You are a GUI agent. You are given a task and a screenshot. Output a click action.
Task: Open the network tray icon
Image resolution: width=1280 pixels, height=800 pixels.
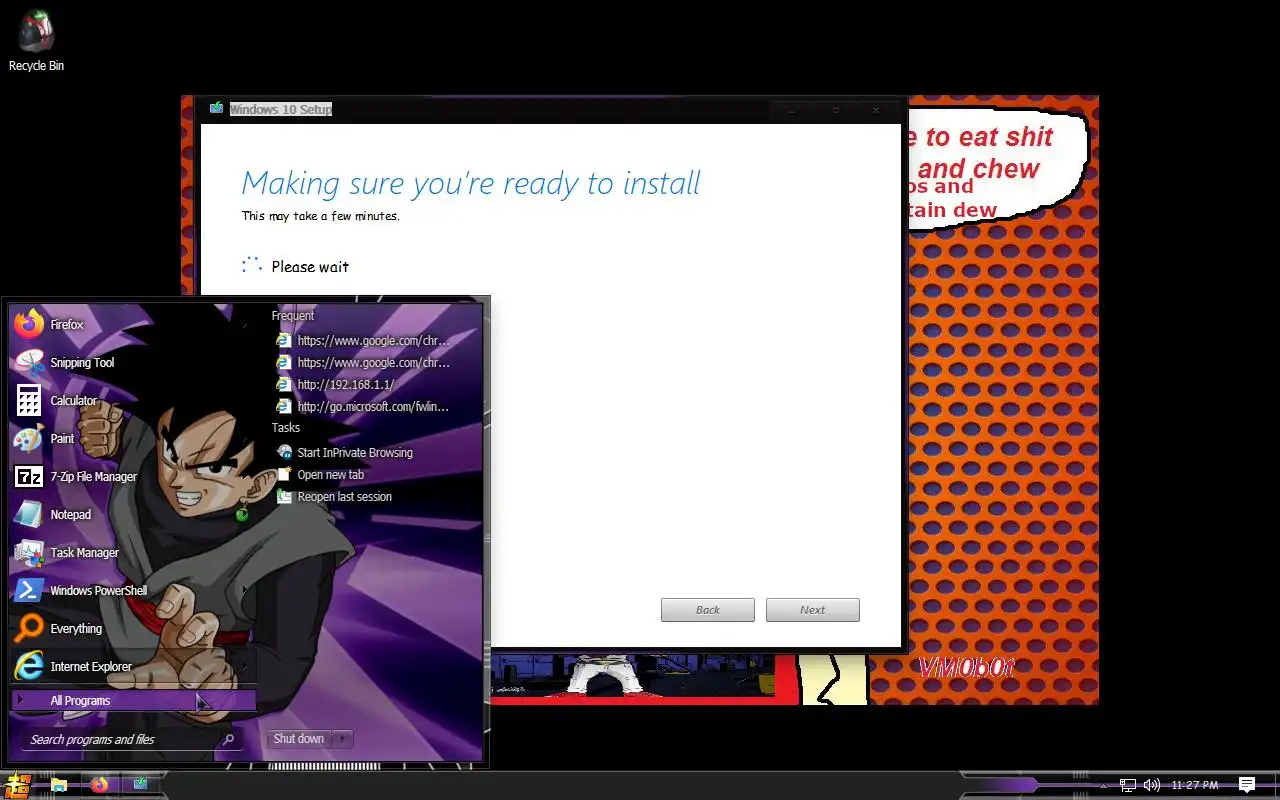point(1128,785)
